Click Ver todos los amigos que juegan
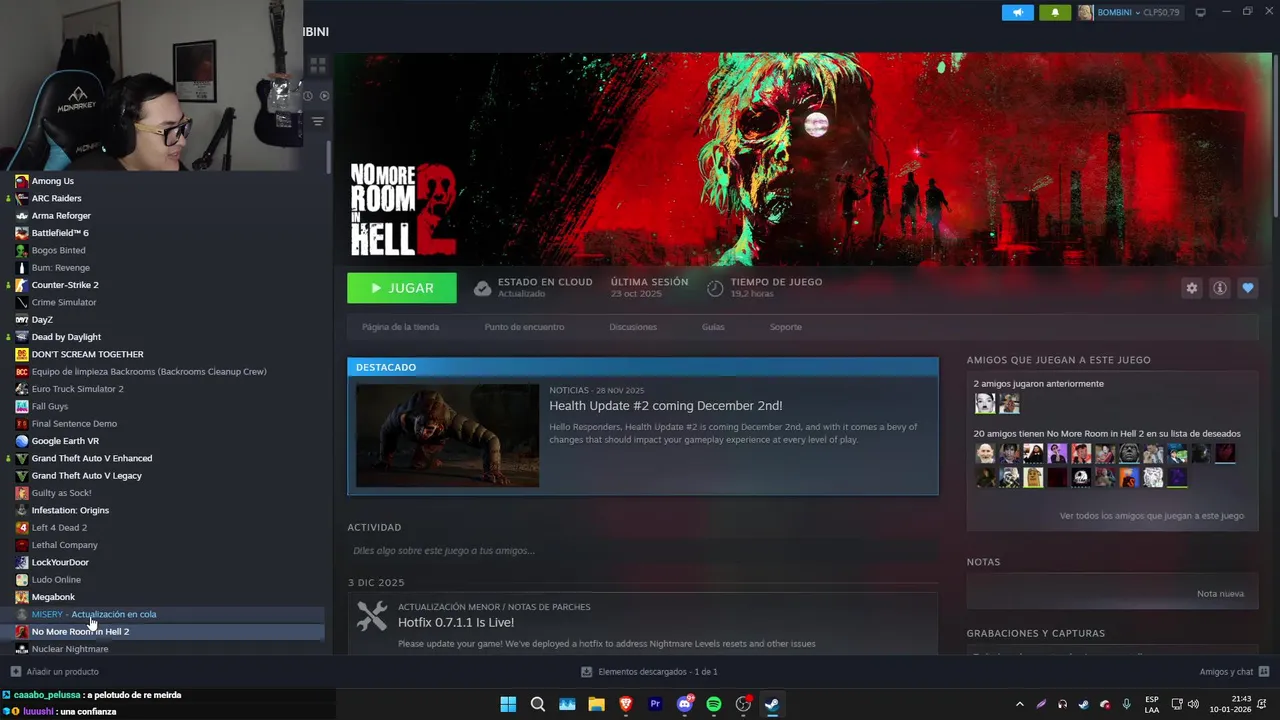The image size is (1280, 720). [1151, 516]
